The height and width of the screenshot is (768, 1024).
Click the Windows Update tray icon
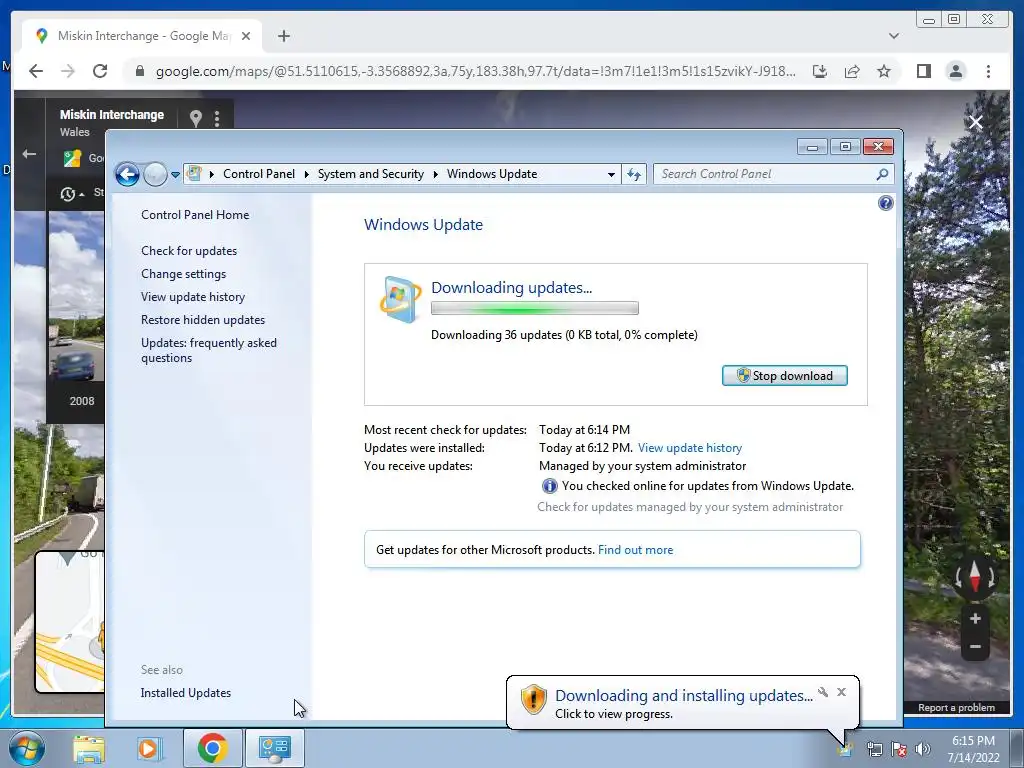(846, 749)
